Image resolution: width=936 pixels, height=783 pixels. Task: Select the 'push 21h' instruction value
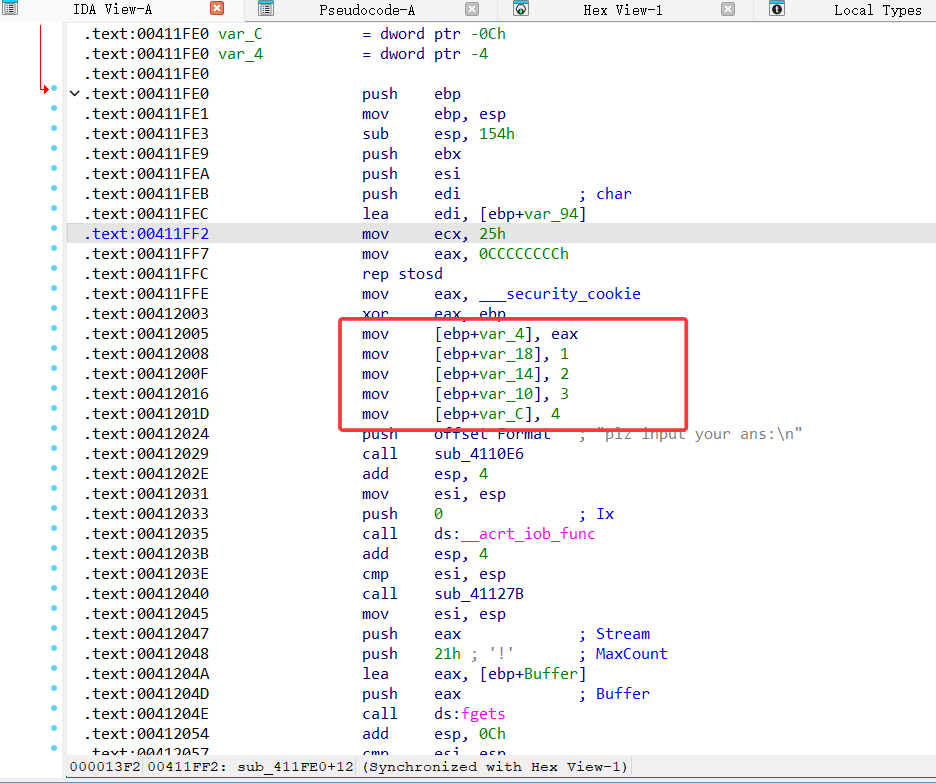pos(447,654)
